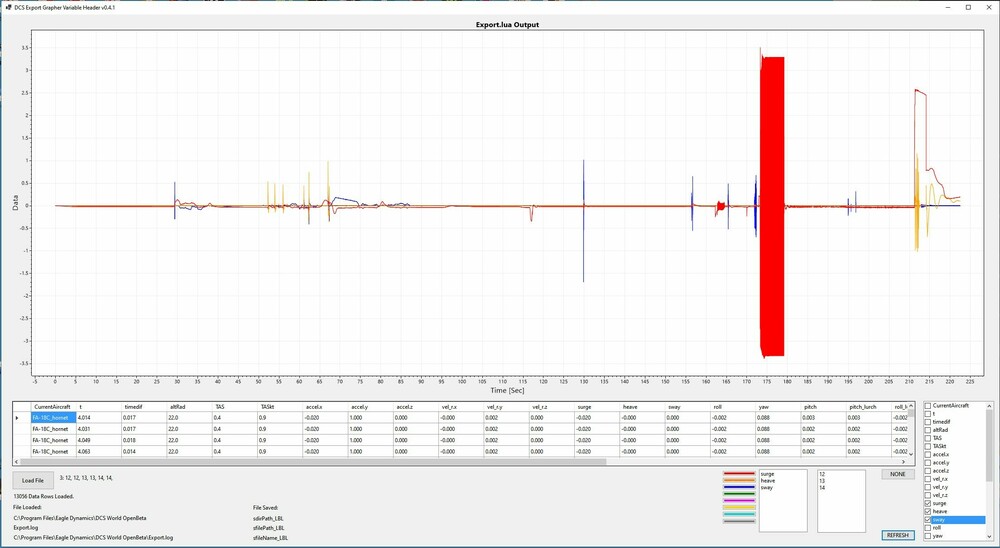Select surge in plotted series list

pyautogui.click(x=767, y=474)
